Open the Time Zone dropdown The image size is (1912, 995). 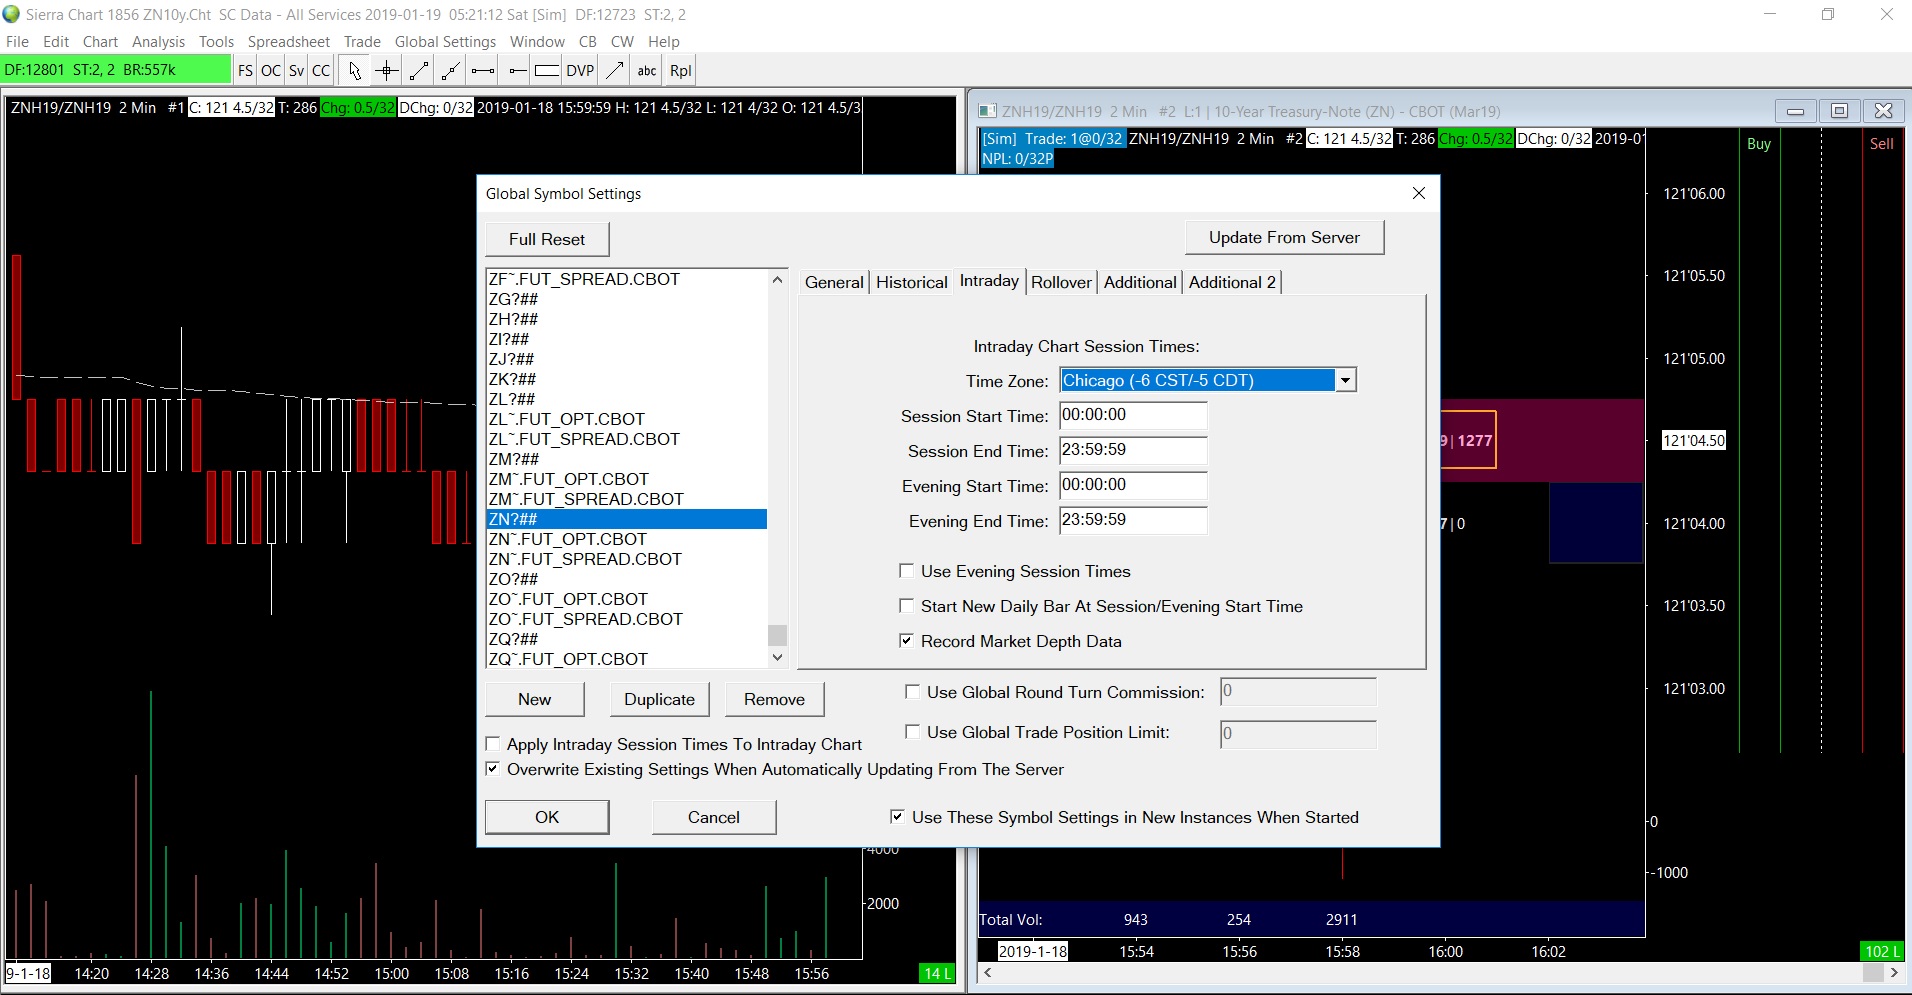[x=1345, y=380]
